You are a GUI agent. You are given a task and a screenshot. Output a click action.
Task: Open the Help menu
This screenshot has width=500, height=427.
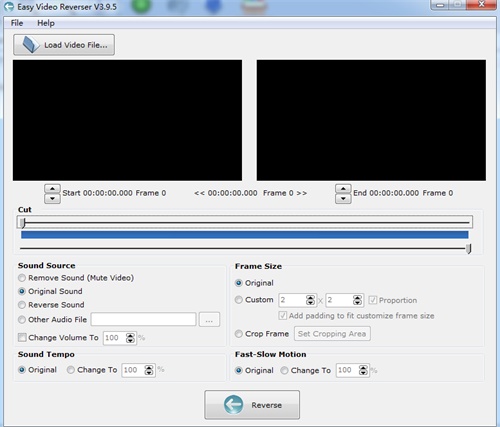tap(46, 23)
